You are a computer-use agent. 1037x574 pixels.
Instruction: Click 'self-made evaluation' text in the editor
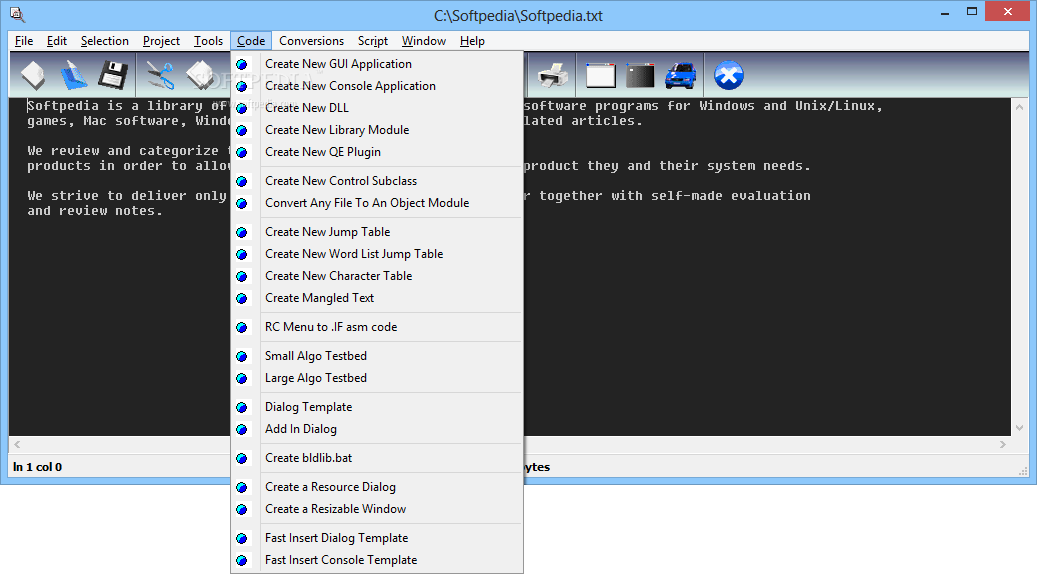coord(731,196)
